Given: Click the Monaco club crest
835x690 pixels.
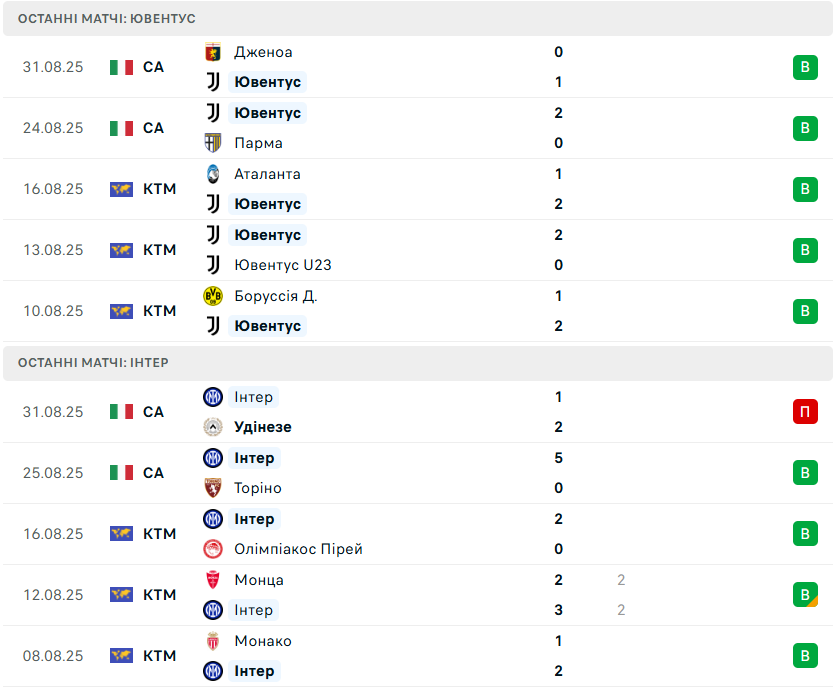Looking at the screenshot, I should click(213, 641).
